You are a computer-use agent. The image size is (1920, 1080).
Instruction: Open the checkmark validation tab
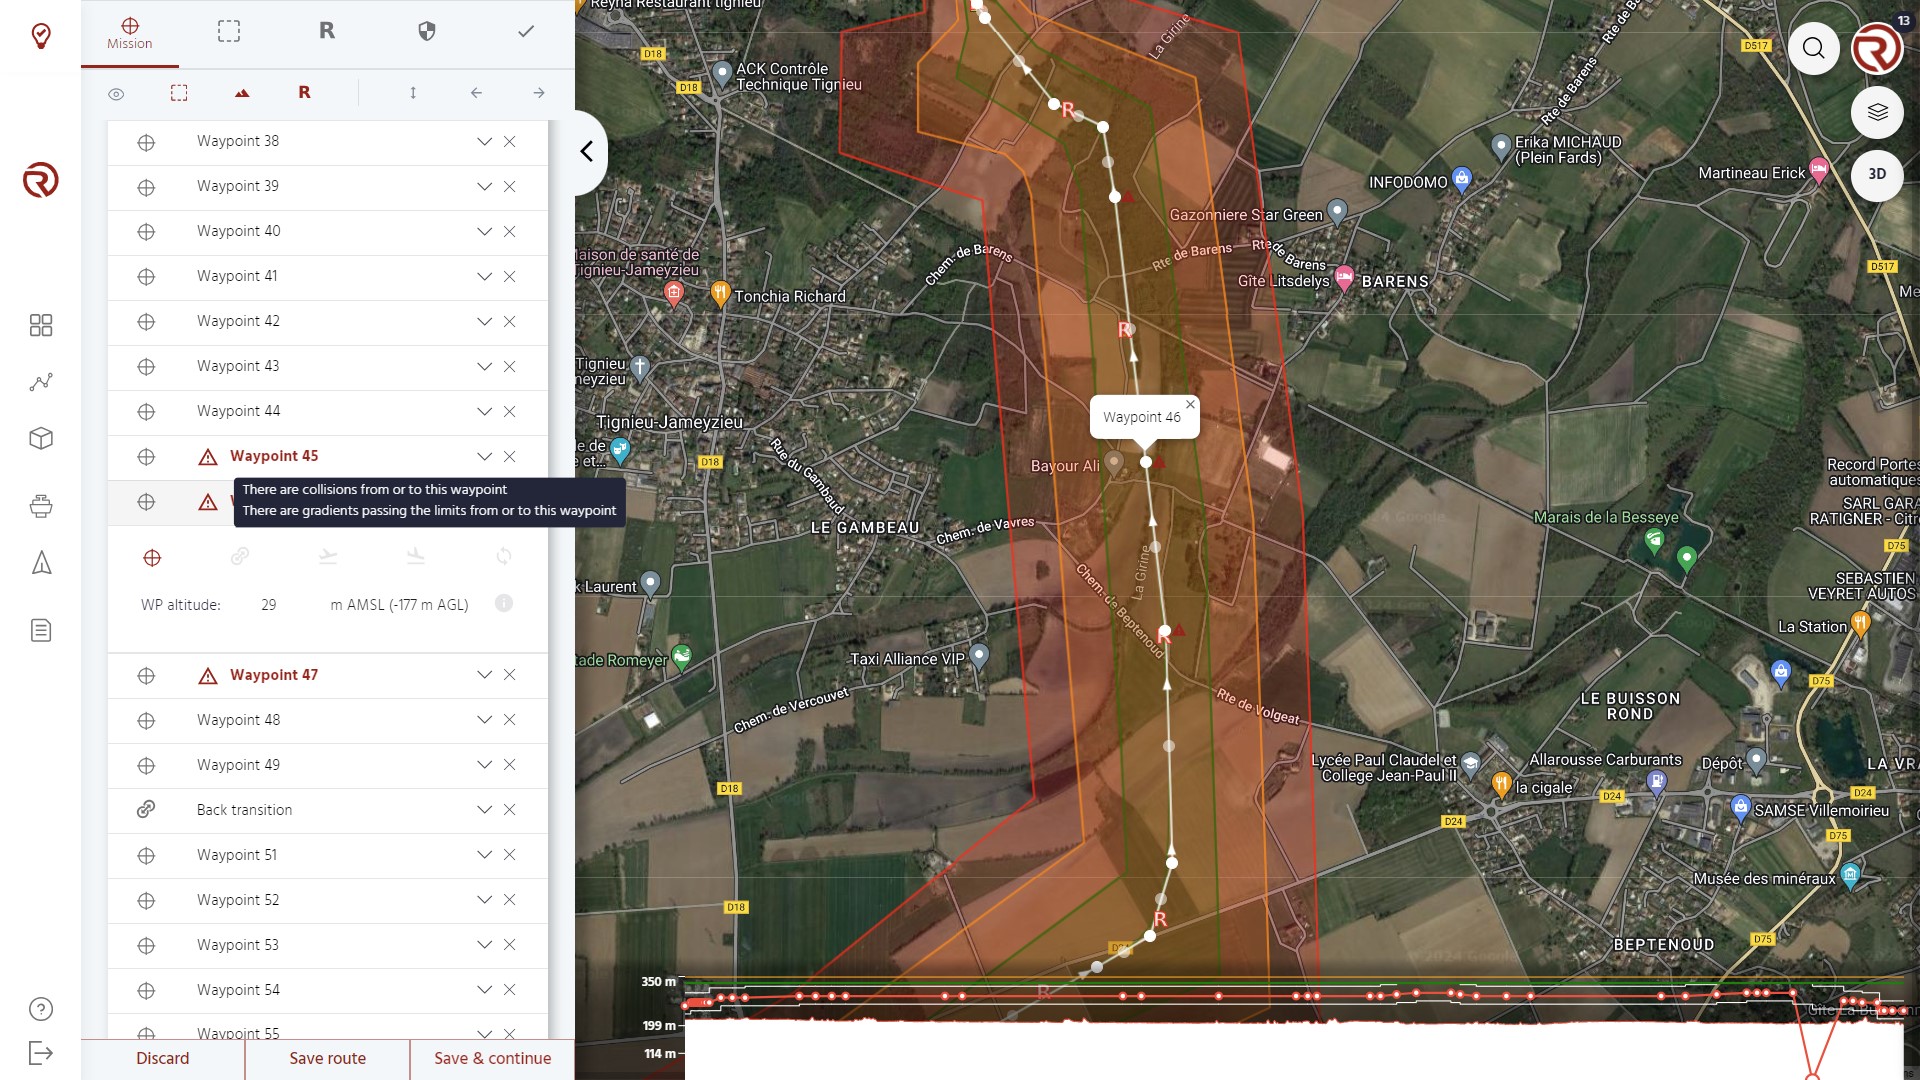[526, 31]
